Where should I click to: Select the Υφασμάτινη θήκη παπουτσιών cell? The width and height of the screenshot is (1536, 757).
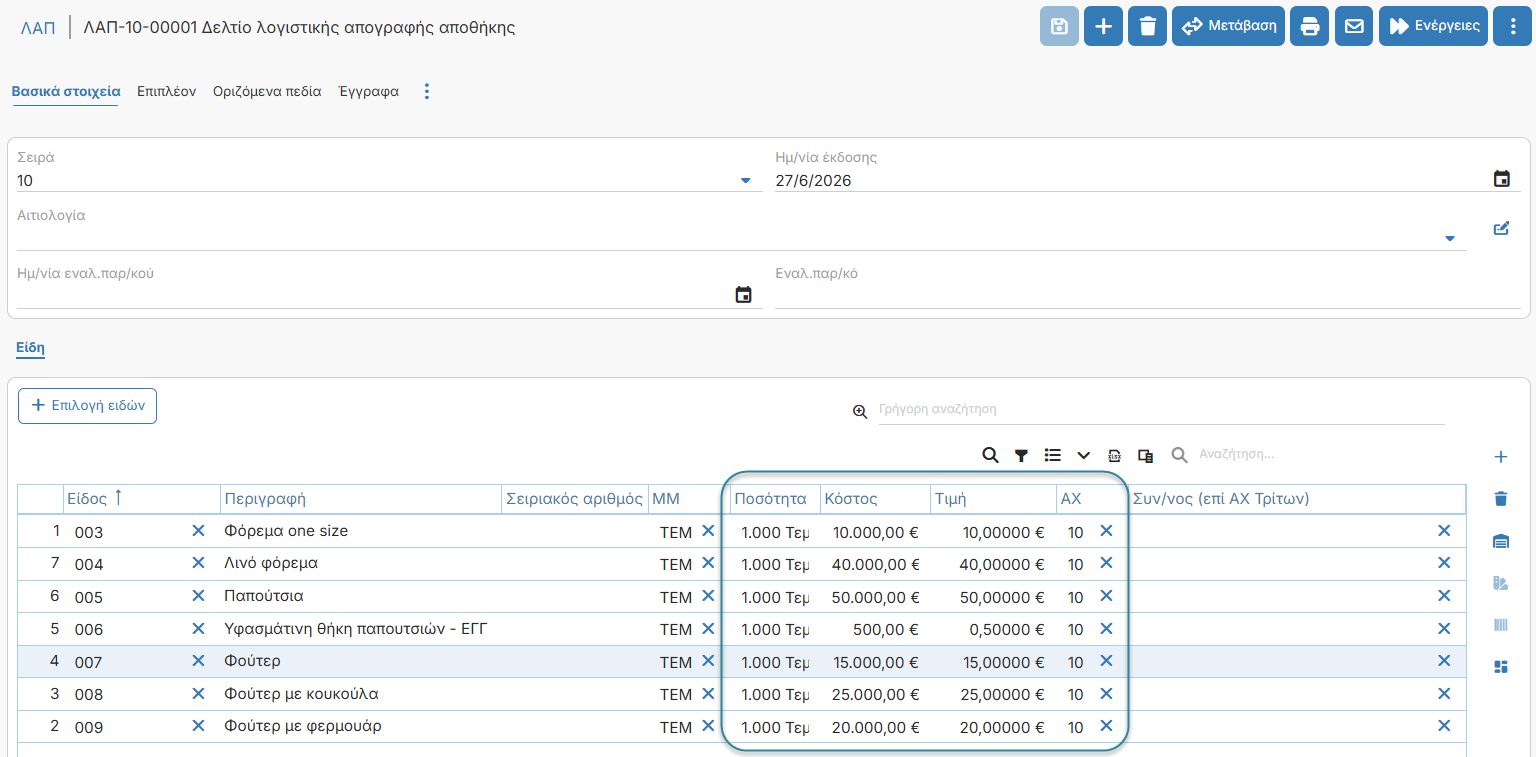pyautogui.click(x=360, y=629)
